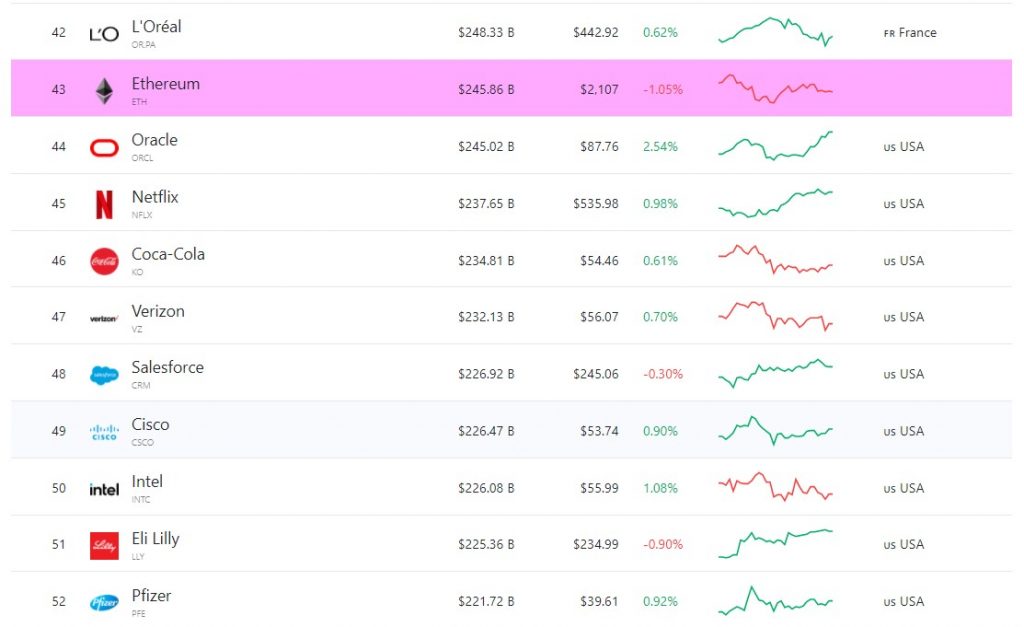Click rank number 43 for Ethereum
The height and width of the screenshot is (627, 1024).
pos(59,89)
